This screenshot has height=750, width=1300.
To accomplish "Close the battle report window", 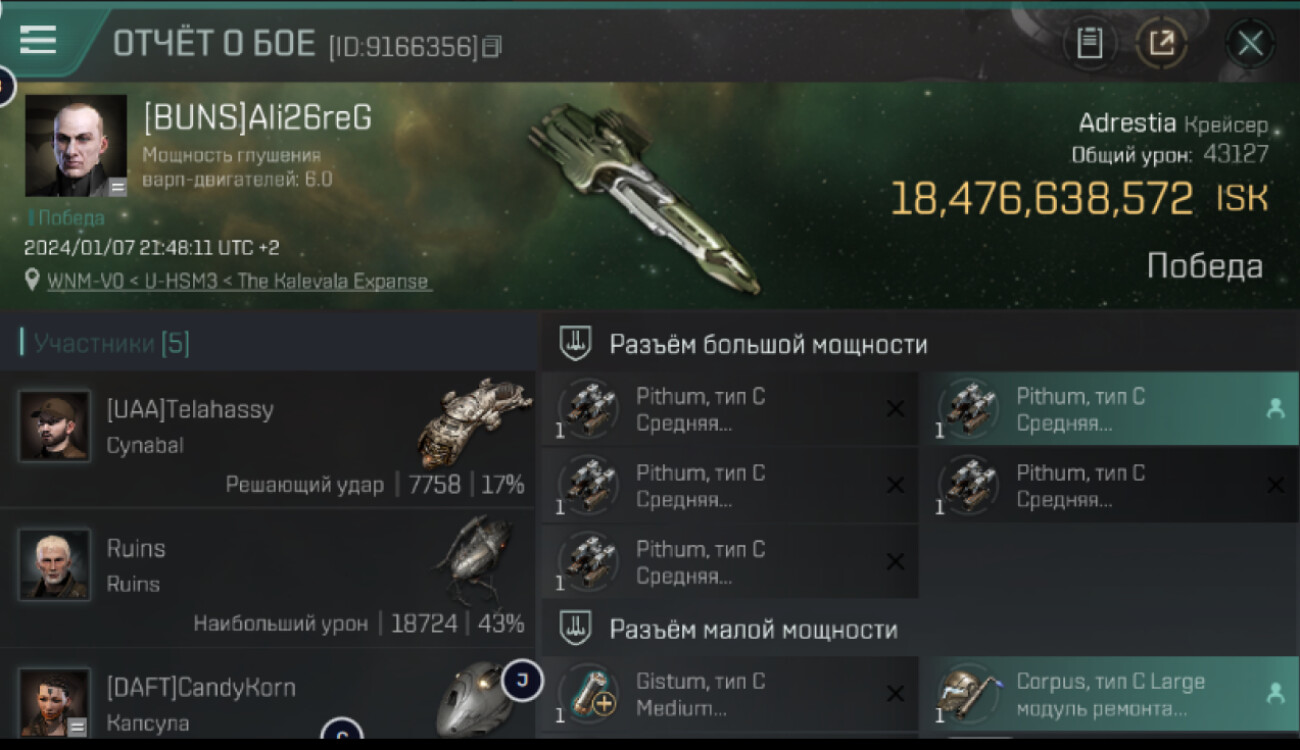I will pyautogui.click(x=1250, y=43).
